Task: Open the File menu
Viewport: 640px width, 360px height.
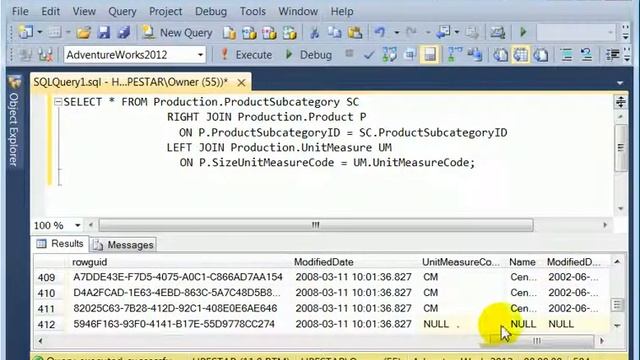Action: [20, 11]
